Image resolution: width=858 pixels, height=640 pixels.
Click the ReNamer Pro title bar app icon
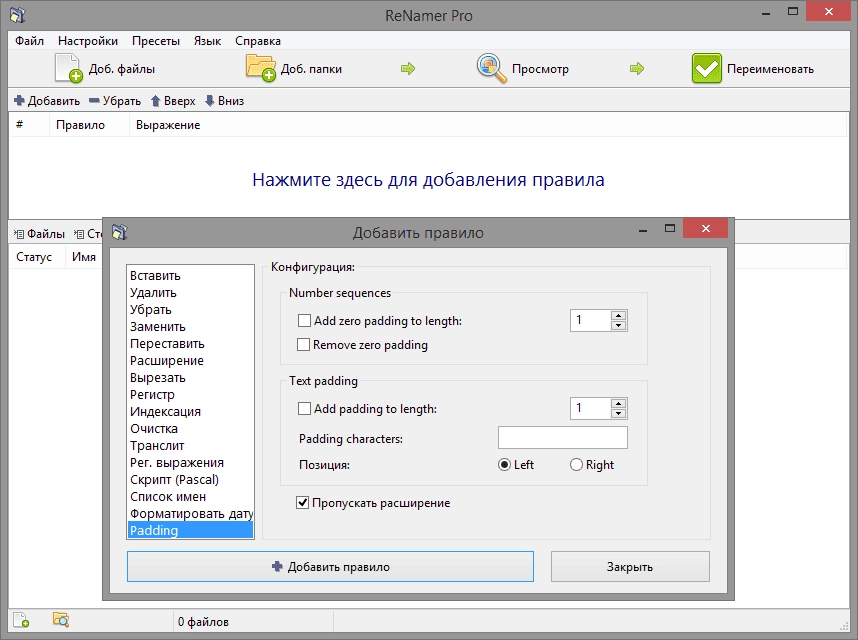pos(18,15)
